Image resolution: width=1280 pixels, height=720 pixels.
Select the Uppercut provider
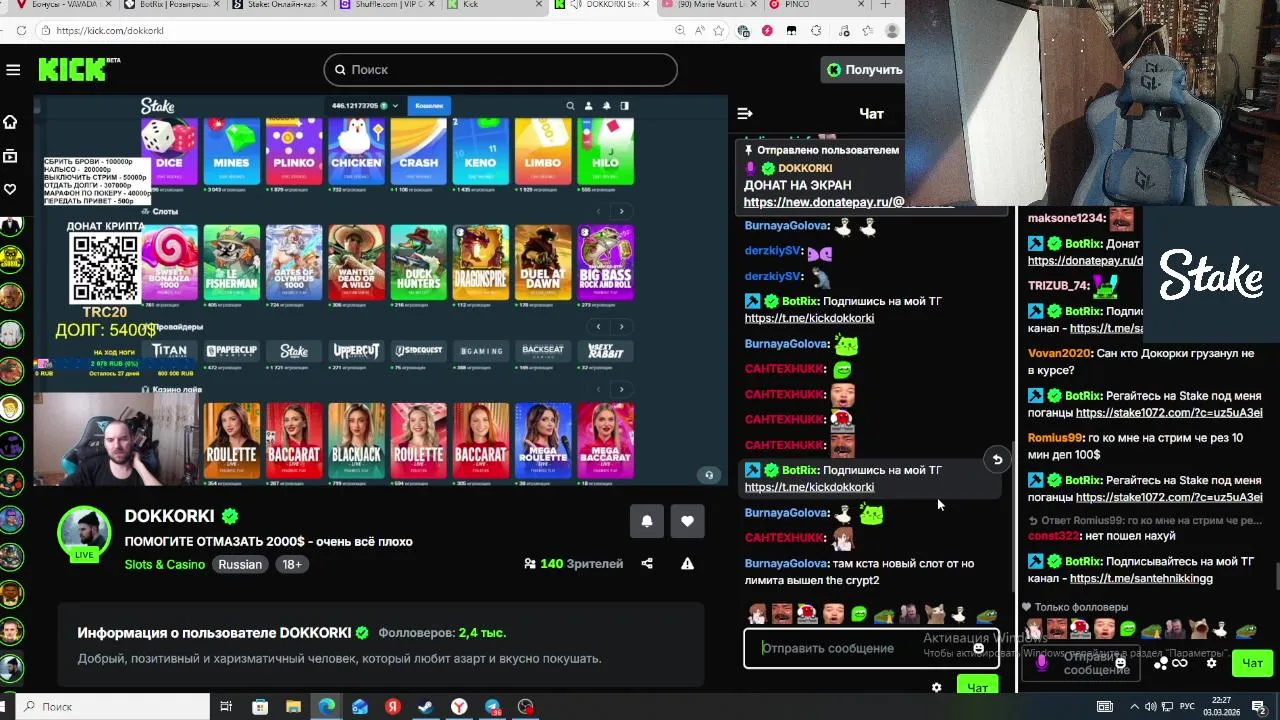click(356, 351)
